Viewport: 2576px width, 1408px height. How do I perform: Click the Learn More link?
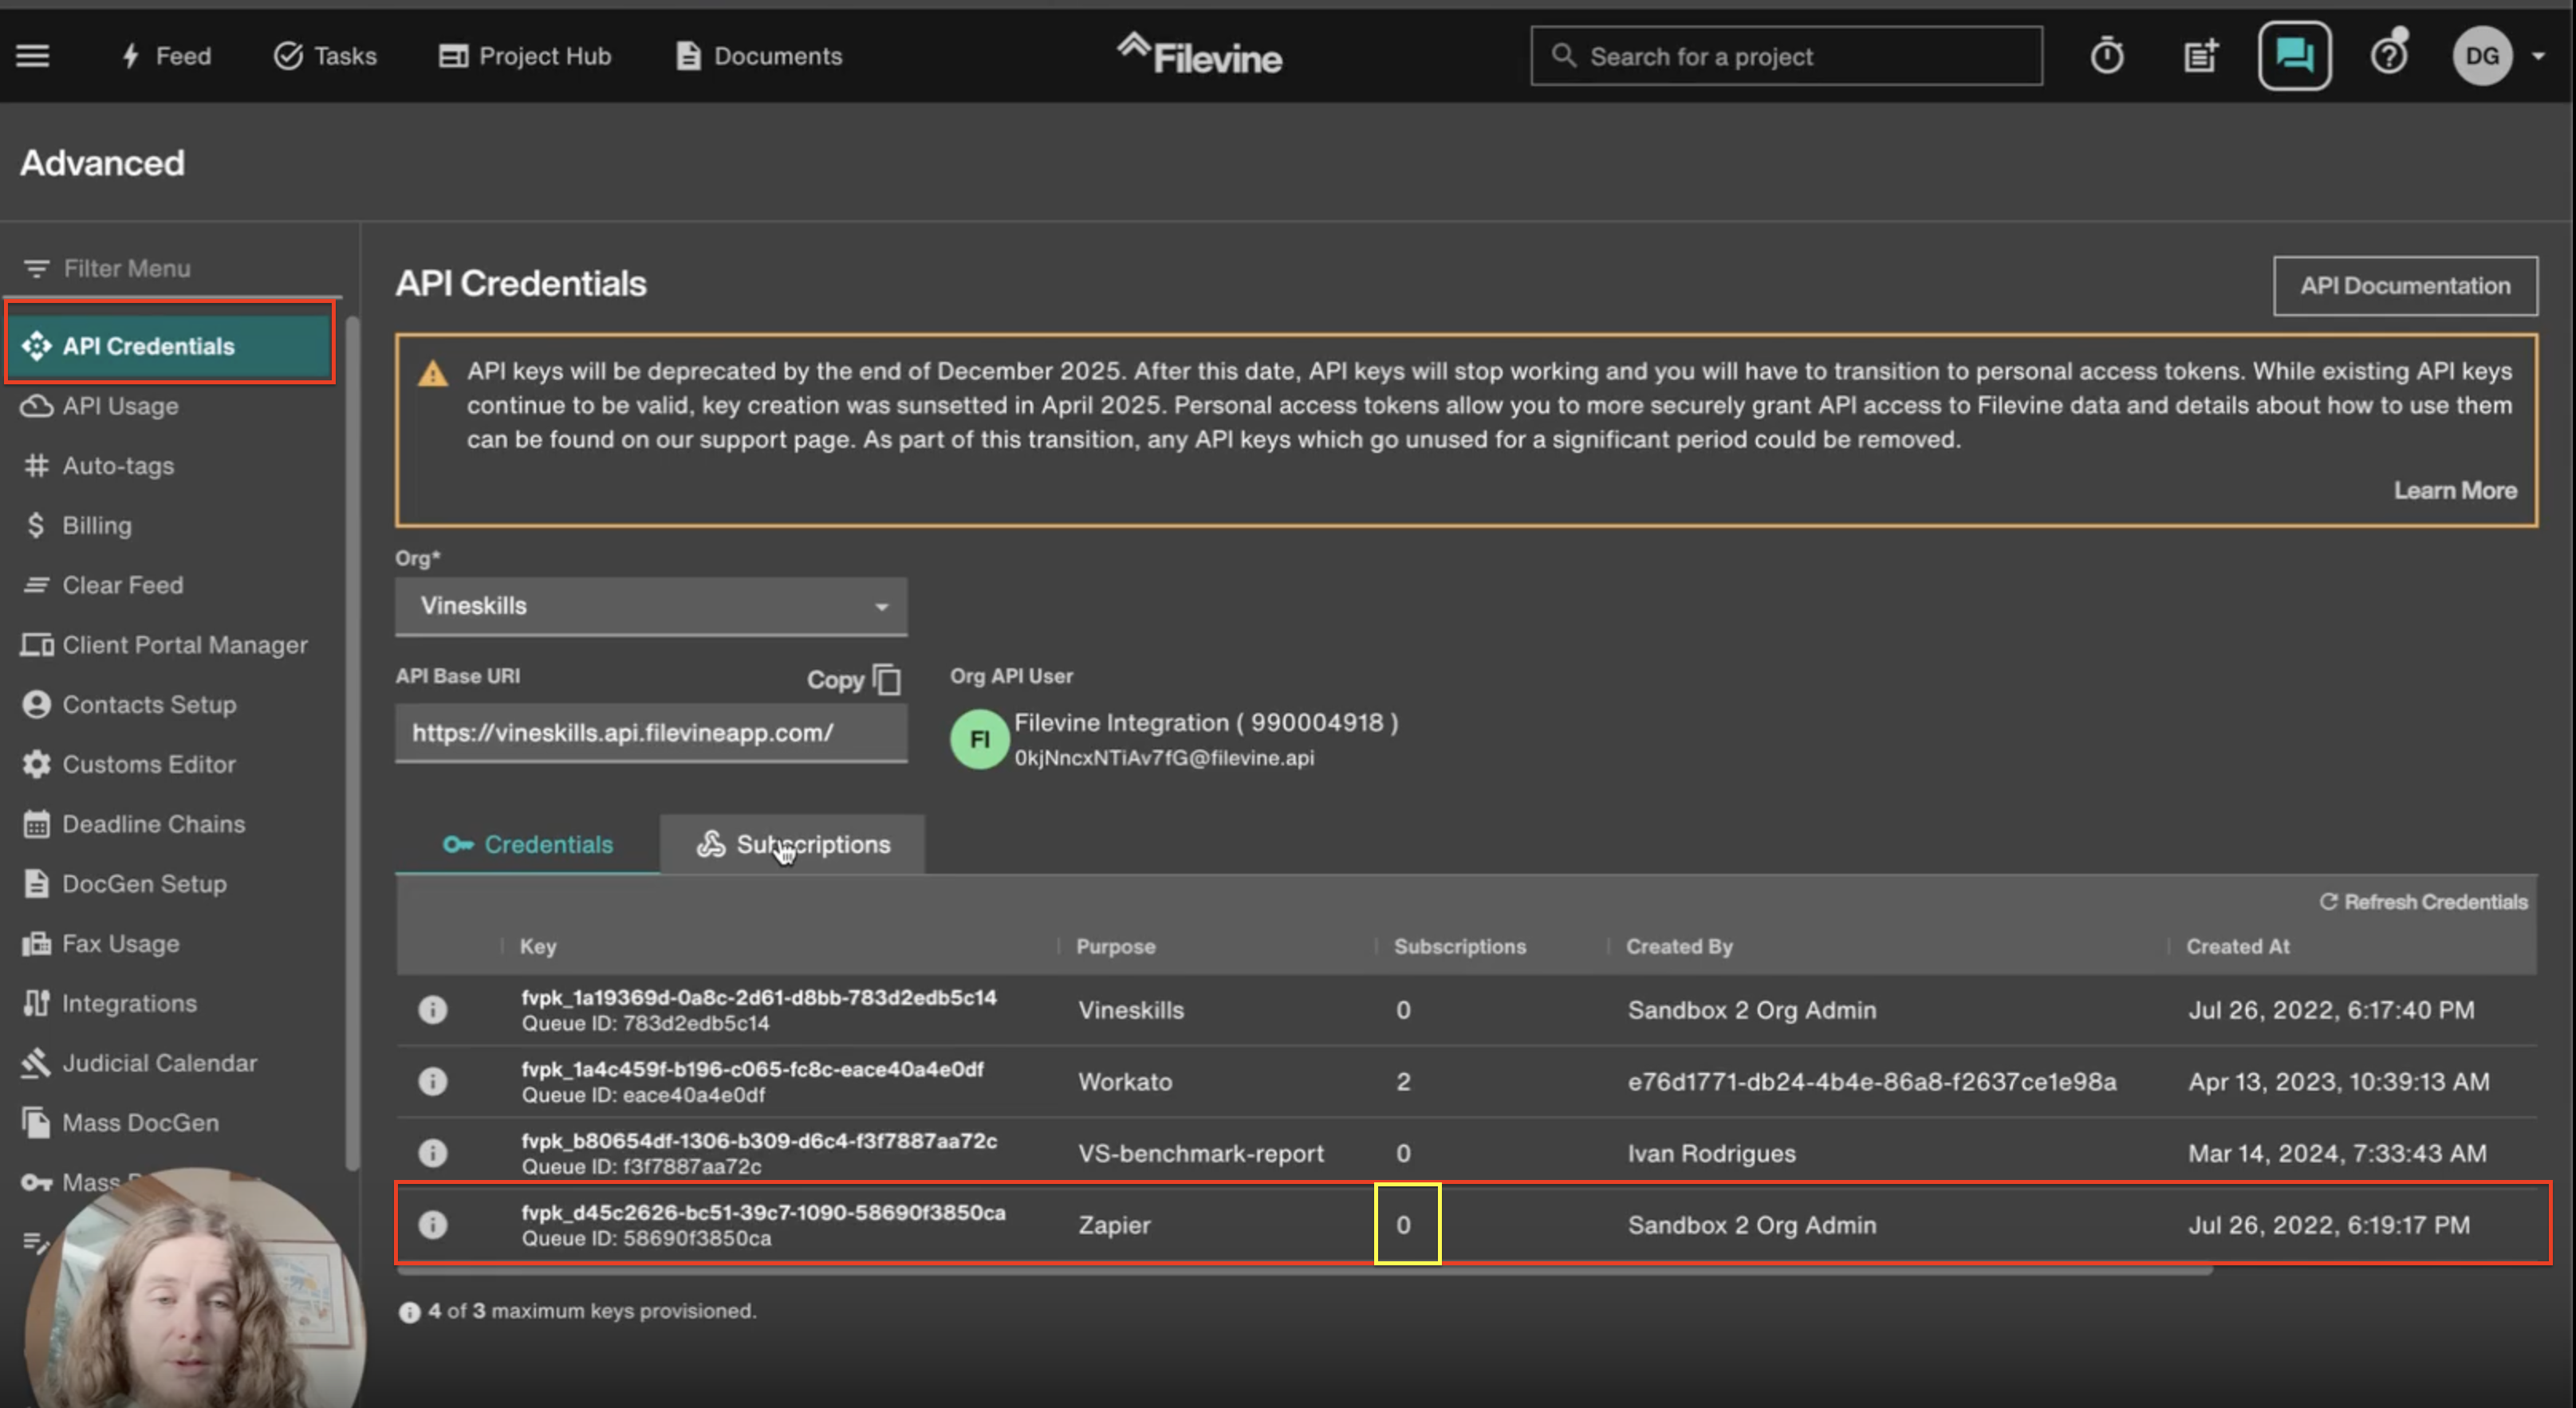tap(2455, 490)
